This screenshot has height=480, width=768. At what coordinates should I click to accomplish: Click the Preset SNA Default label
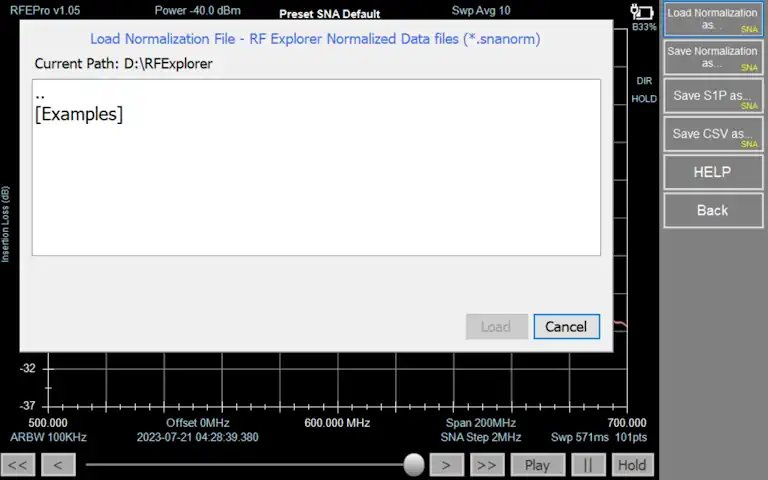click(x=329, y=14)
